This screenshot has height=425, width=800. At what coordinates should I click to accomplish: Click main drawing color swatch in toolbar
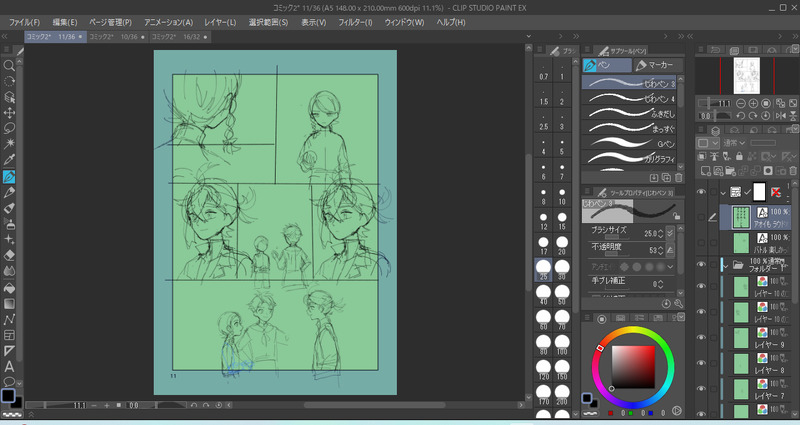coord(8,395)
